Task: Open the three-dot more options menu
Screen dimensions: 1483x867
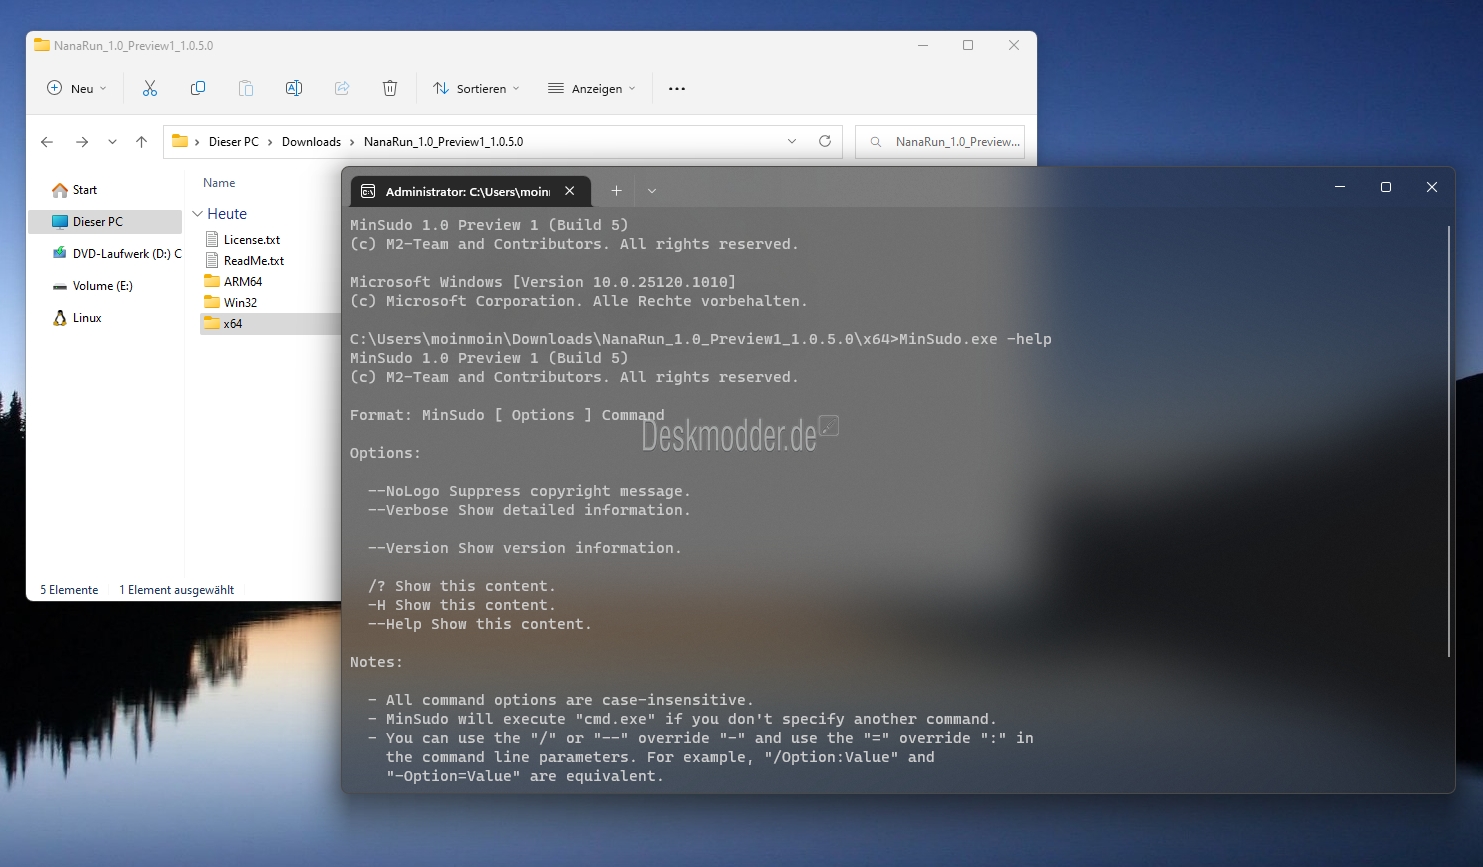Action: pyautogui.click(x=677, y=88)
